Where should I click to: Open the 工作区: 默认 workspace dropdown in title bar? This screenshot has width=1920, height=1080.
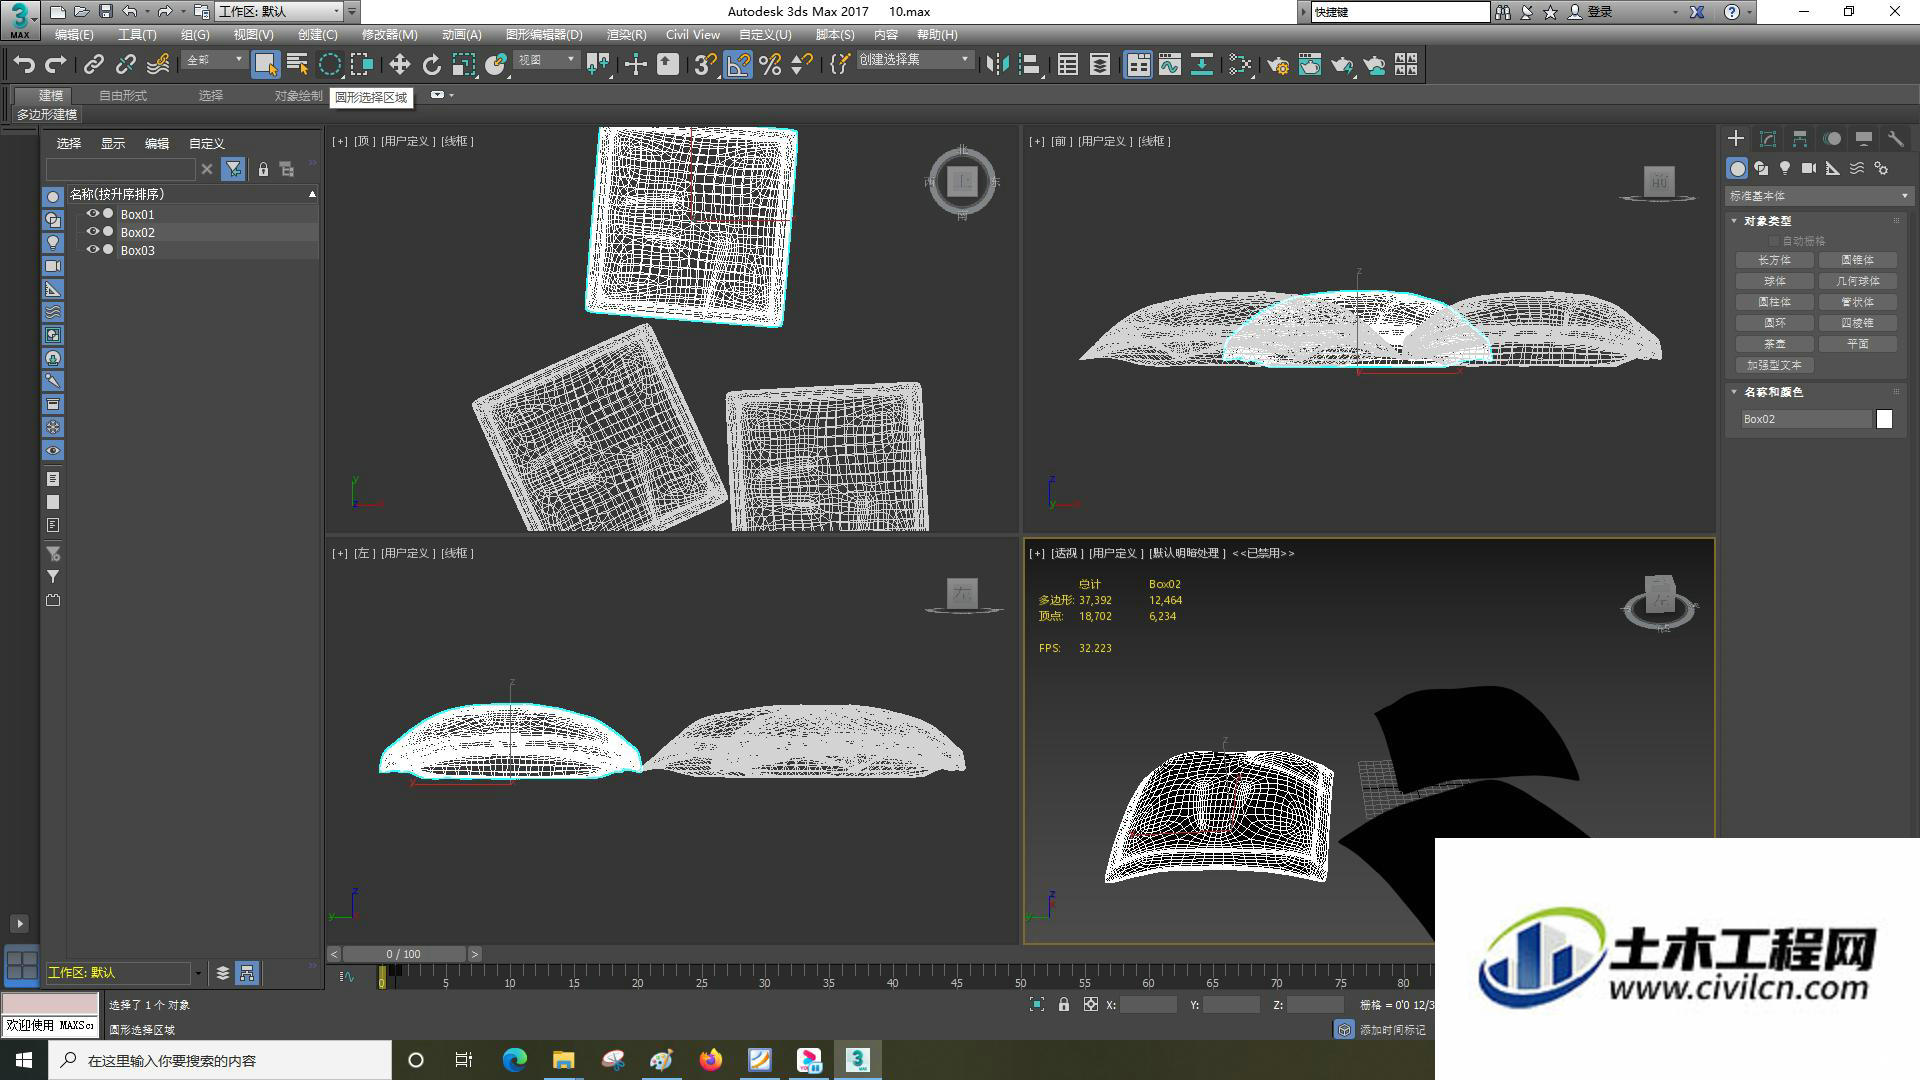tap(279, 12)
